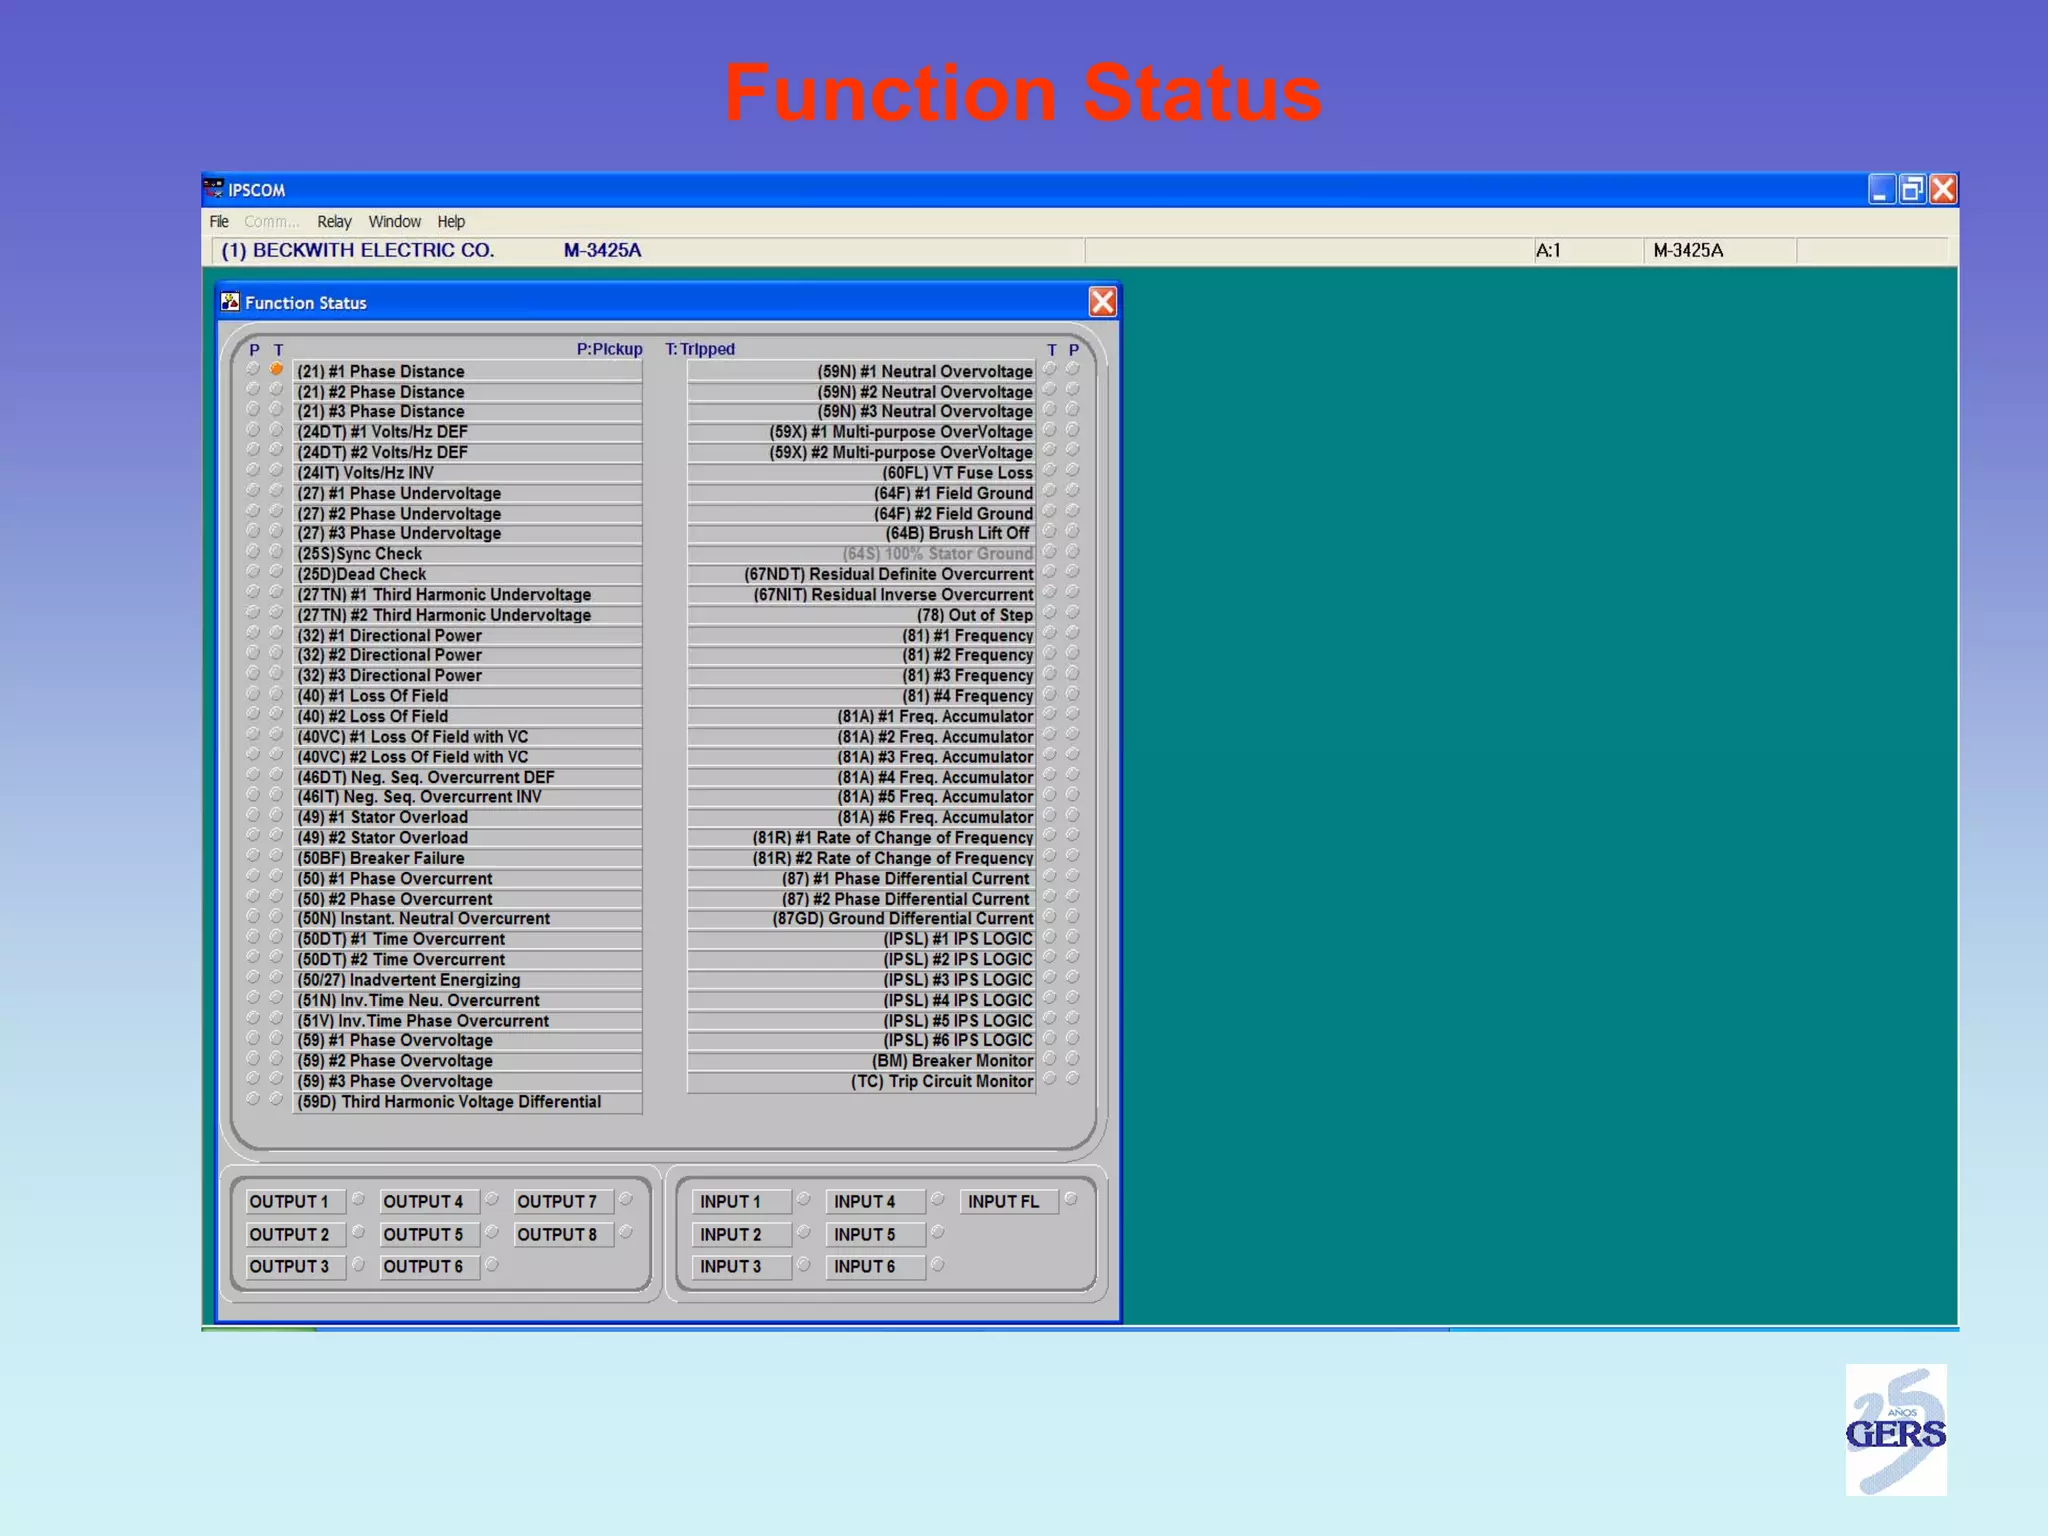Select (81R) #1 Rate of Change of Frequency
The width and height of the screenshot is (2048, 1536).
pos(861,838)
